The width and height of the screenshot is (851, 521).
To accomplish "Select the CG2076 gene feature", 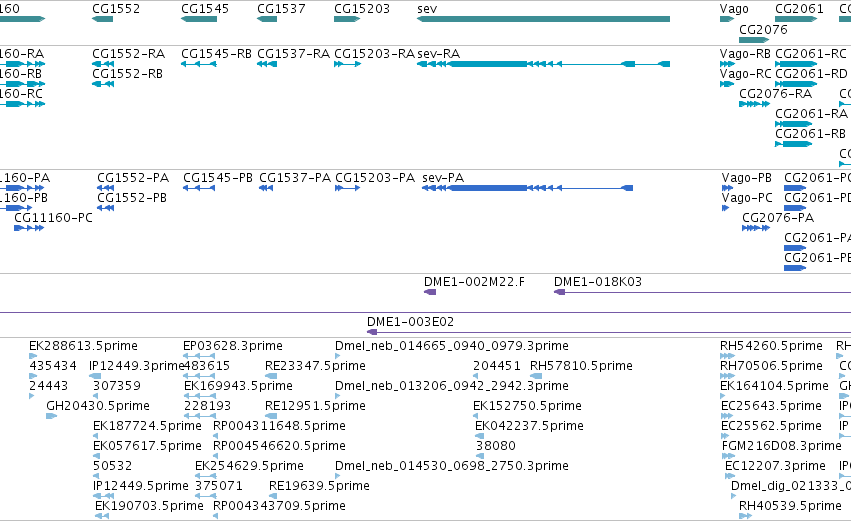I will (754, 40).
